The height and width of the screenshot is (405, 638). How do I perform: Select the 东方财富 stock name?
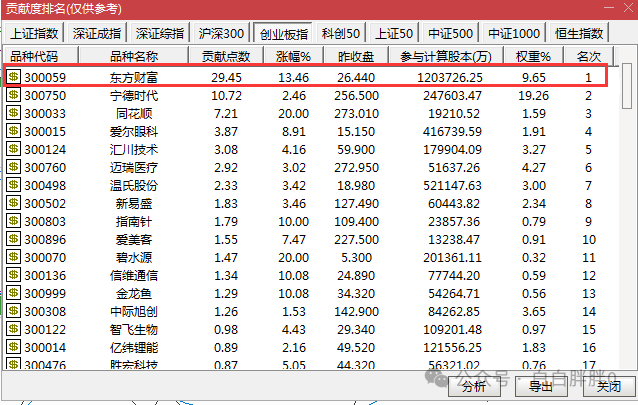pyautogui.click(x=133, y=77)
